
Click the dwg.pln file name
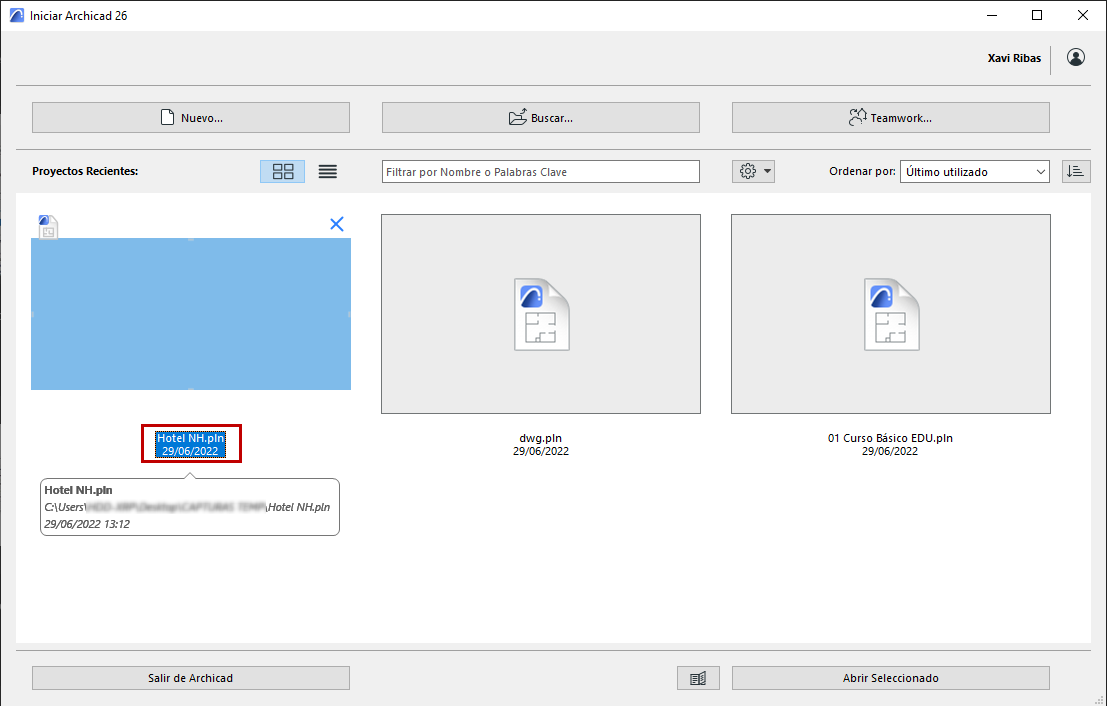tap(541, 438)
